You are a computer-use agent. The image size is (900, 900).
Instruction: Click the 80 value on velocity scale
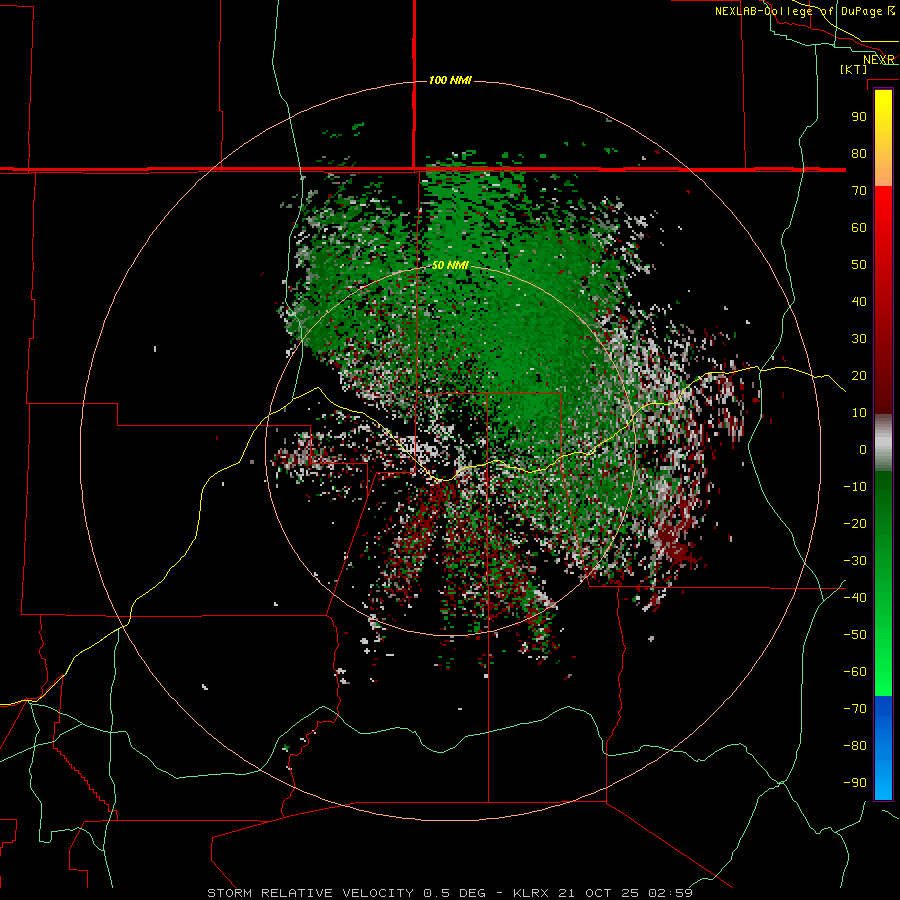tap(859, 153)
